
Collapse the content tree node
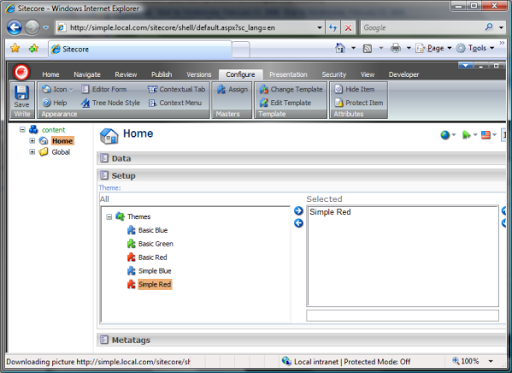(x=22, y=129)
